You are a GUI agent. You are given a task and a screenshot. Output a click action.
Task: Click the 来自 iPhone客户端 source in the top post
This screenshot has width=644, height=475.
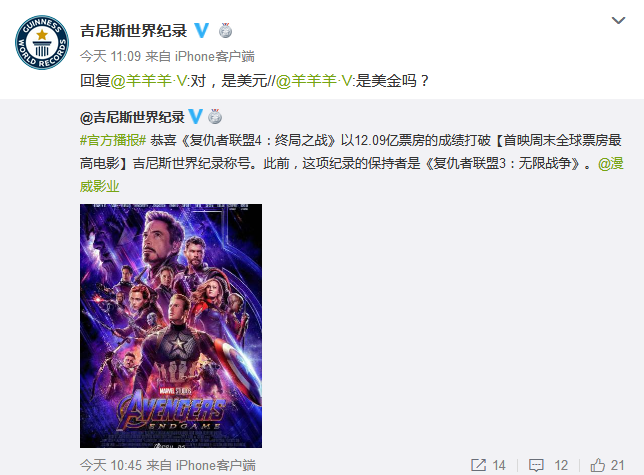(x=200, y=56)
